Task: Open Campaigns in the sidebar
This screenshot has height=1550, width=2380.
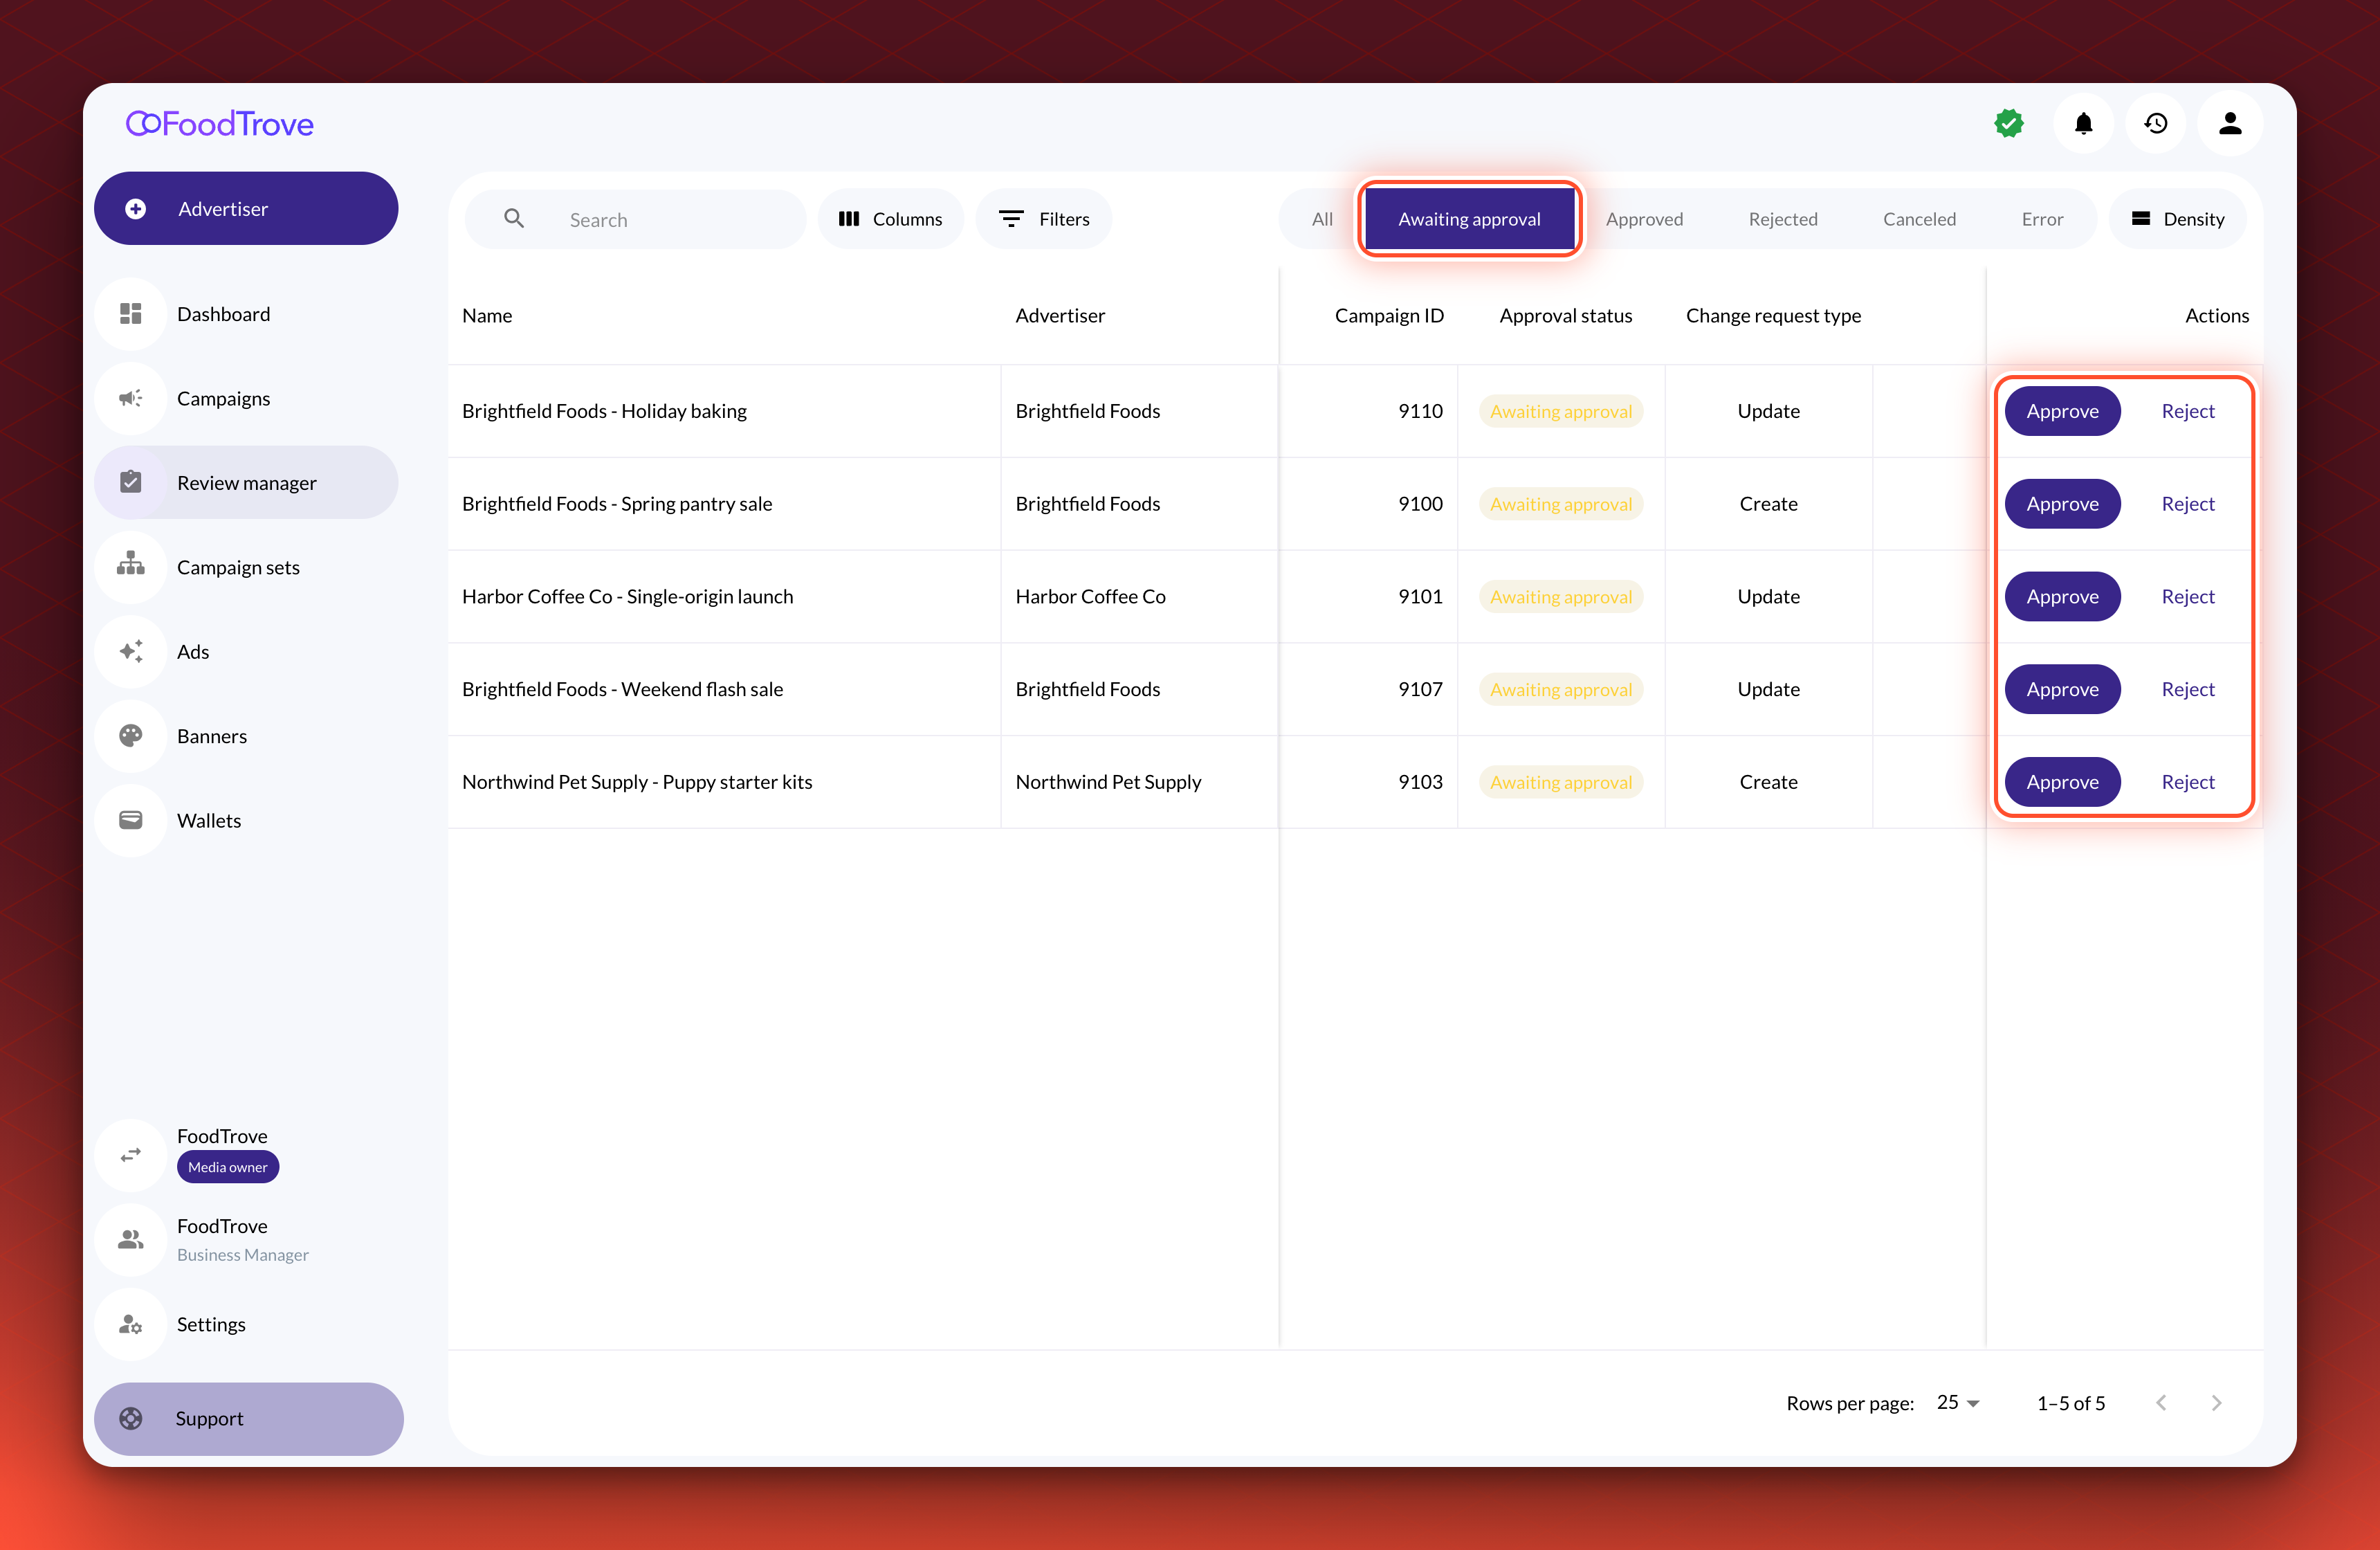Action: tap(246, 398)
